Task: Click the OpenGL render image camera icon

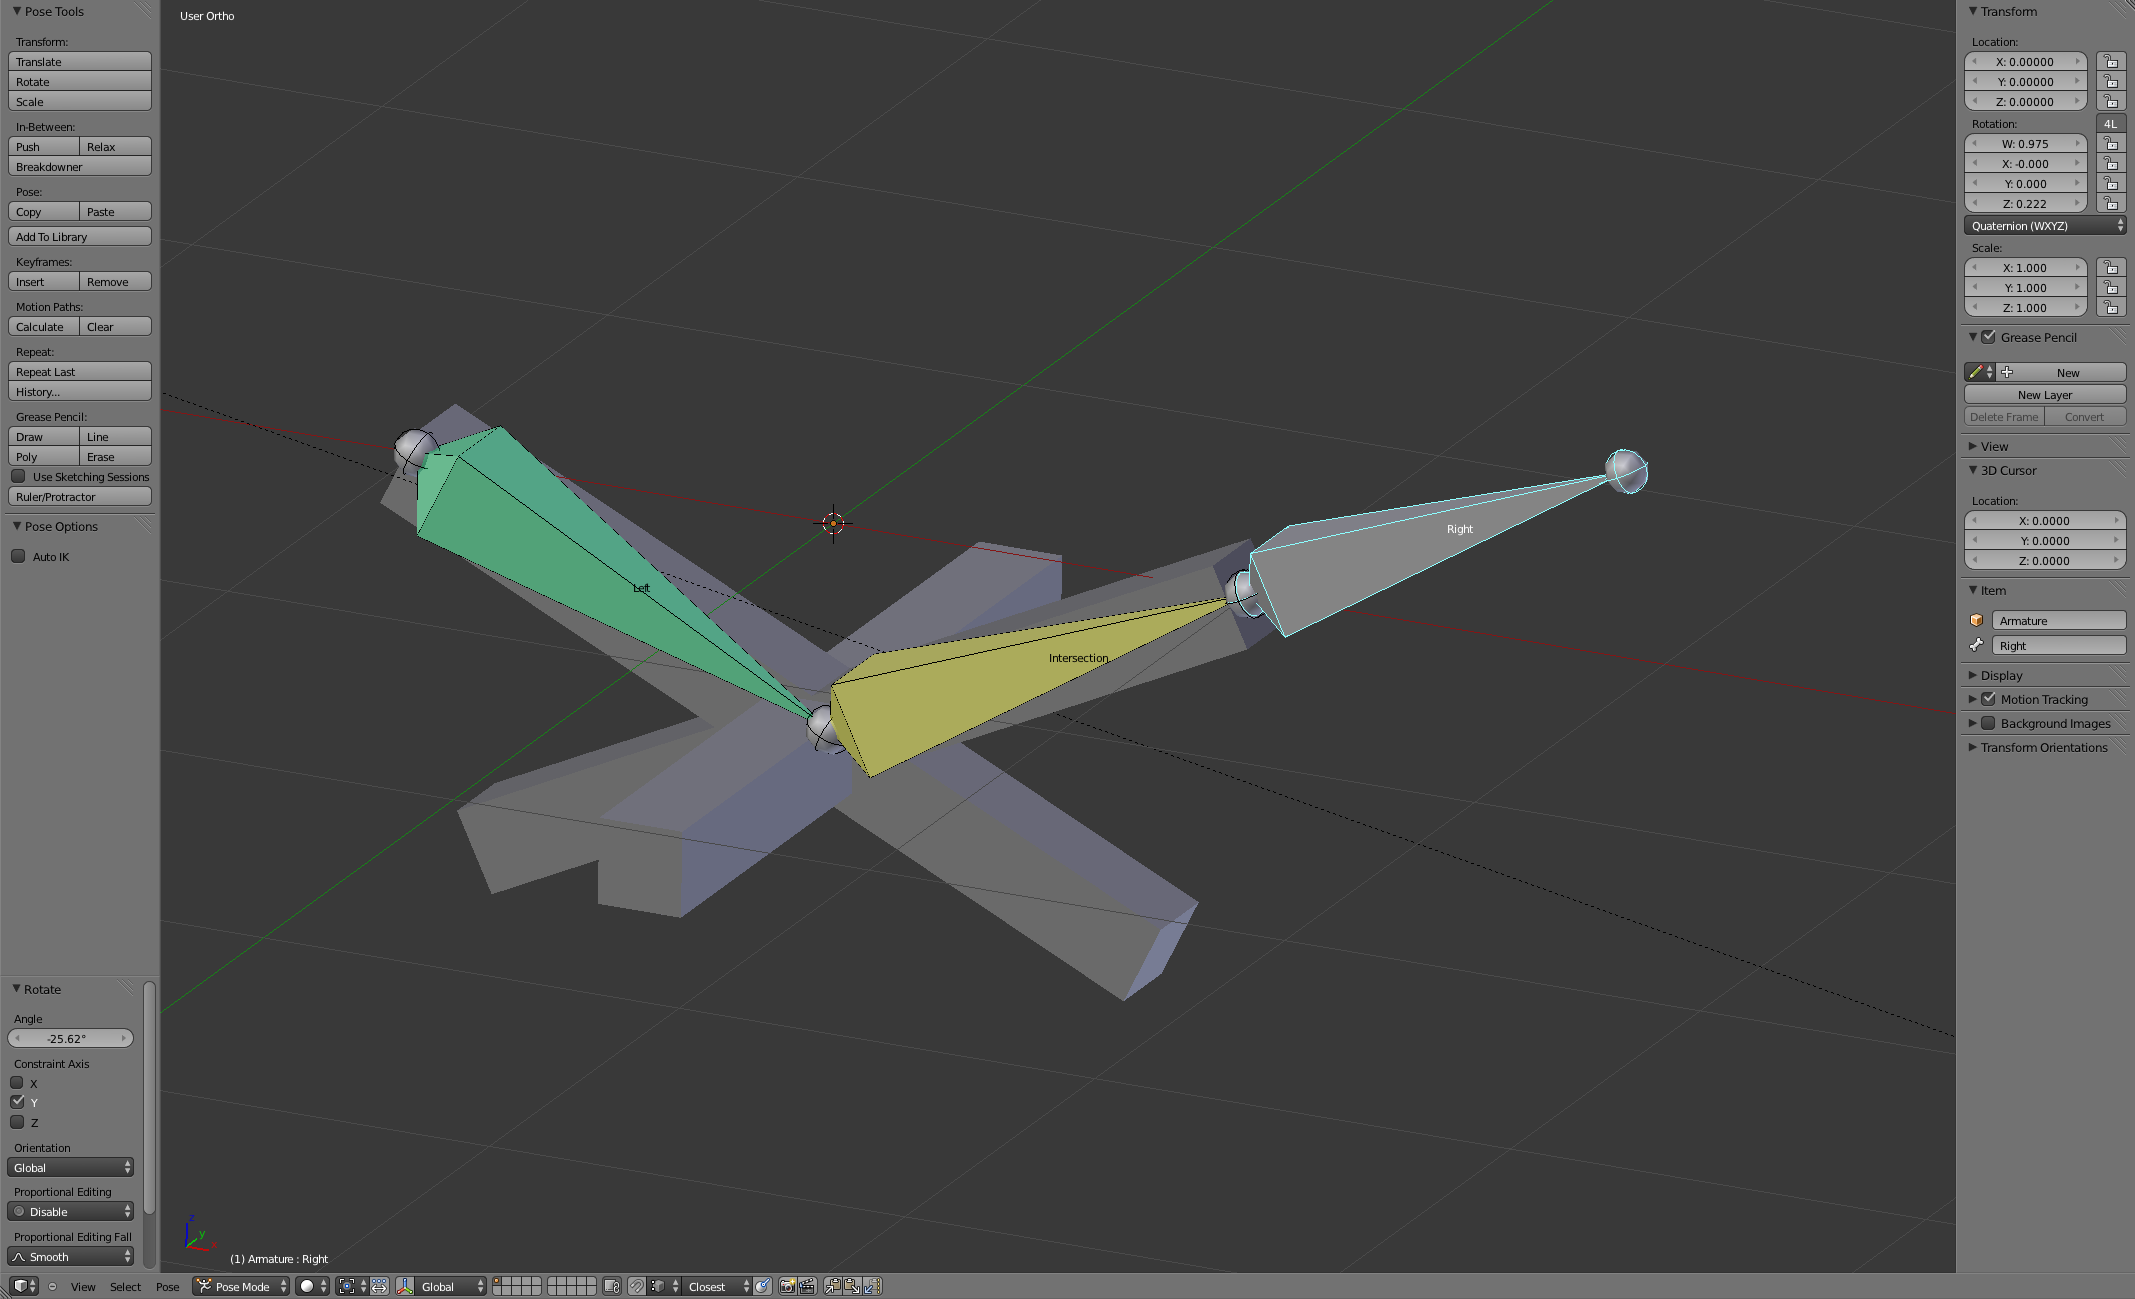Action: tap(787, 1286)
